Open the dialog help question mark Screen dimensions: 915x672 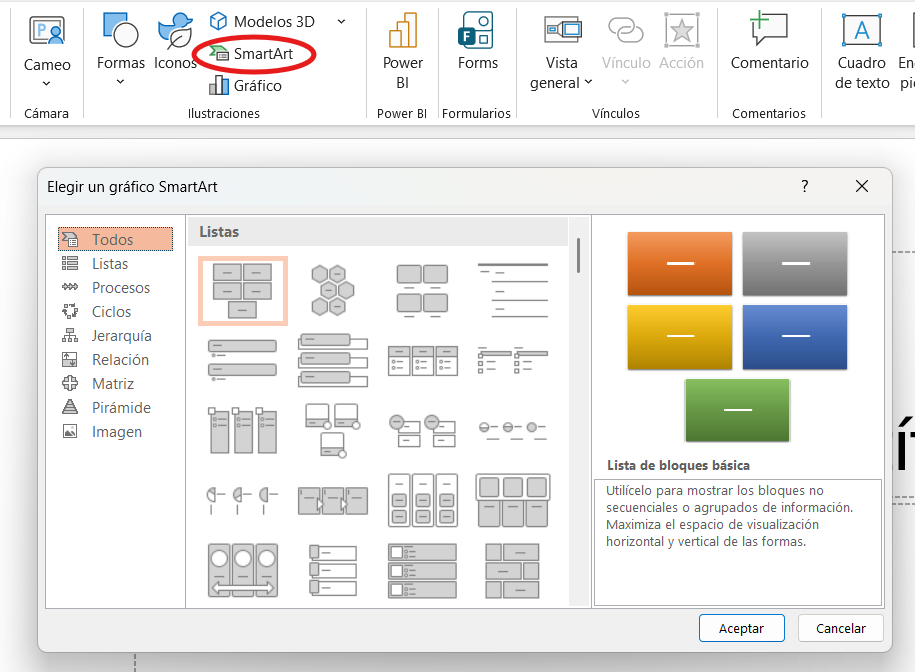pyautogui.click(x=805, y=186)
